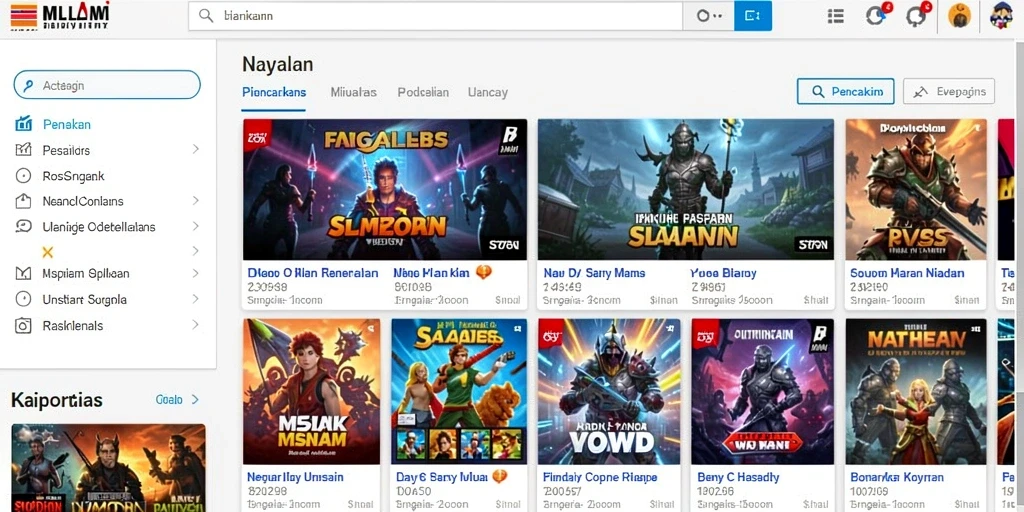This screenshot has height=512, width=1024.
Task: Open the 'Neguar llay Unisain' title
Action: 295,477
